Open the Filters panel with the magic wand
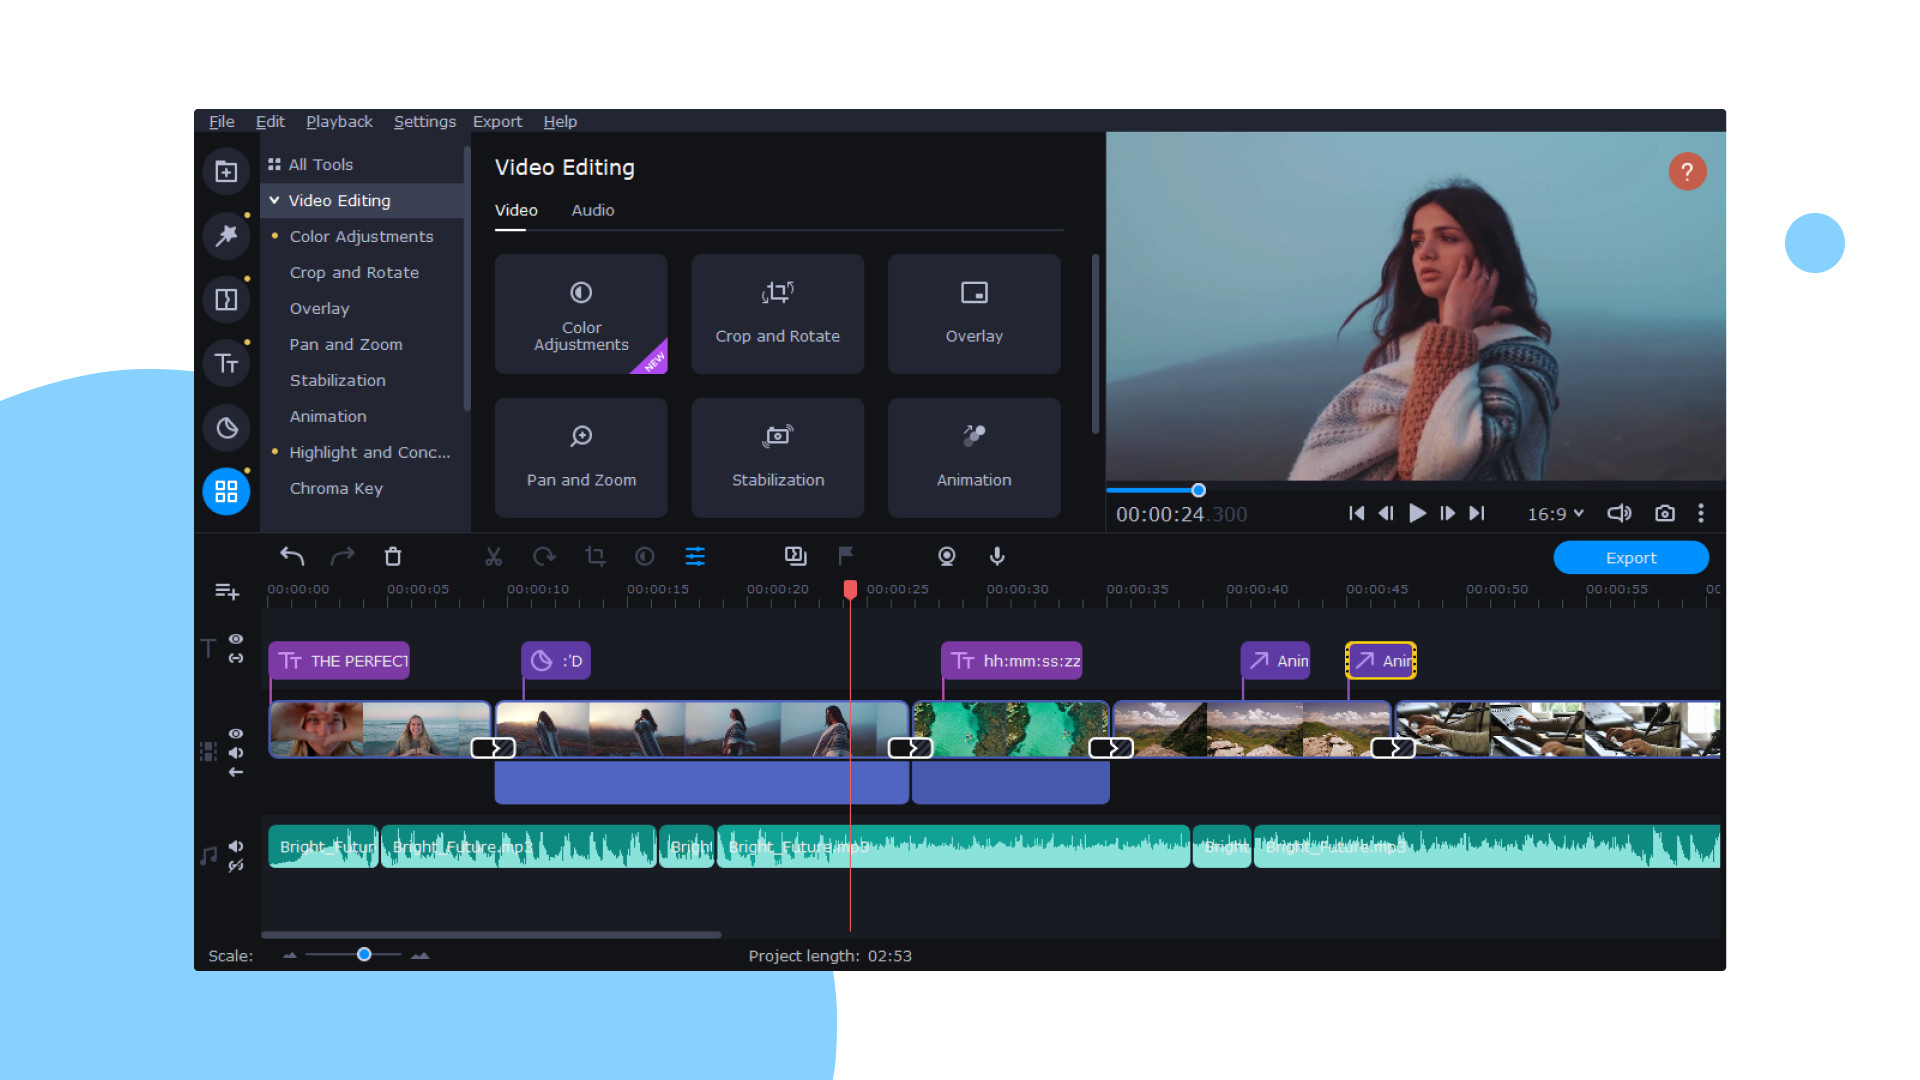The image size is (1920, 1080). 226,236
